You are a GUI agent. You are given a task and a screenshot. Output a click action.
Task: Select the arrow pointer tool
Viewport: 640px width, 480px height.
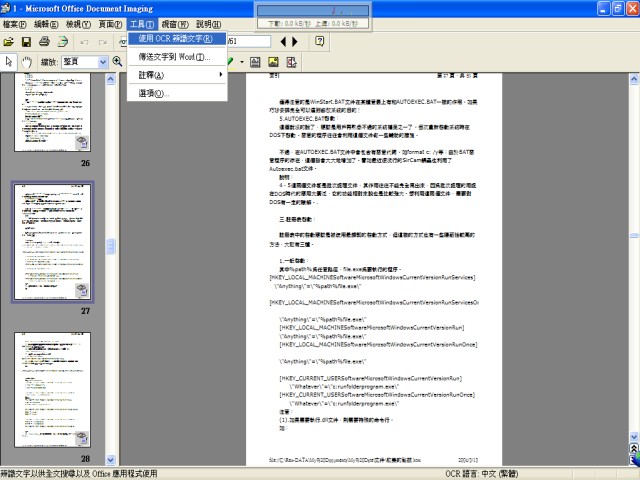[x=9, y=62]
